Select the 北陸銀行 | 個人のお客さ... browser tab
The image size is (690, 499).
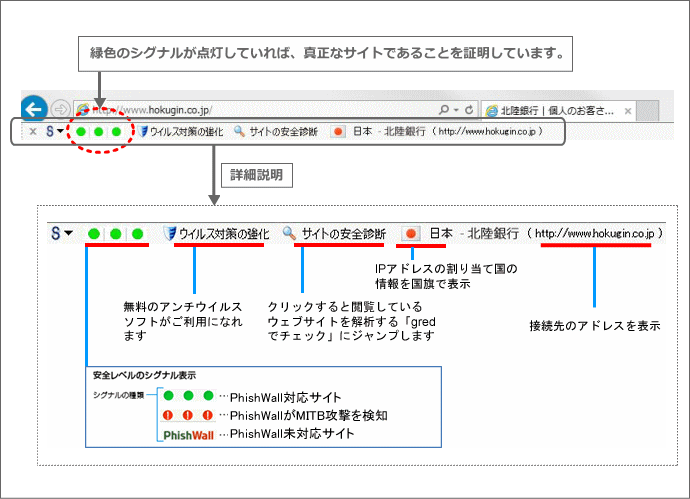(x=558, y=111)
